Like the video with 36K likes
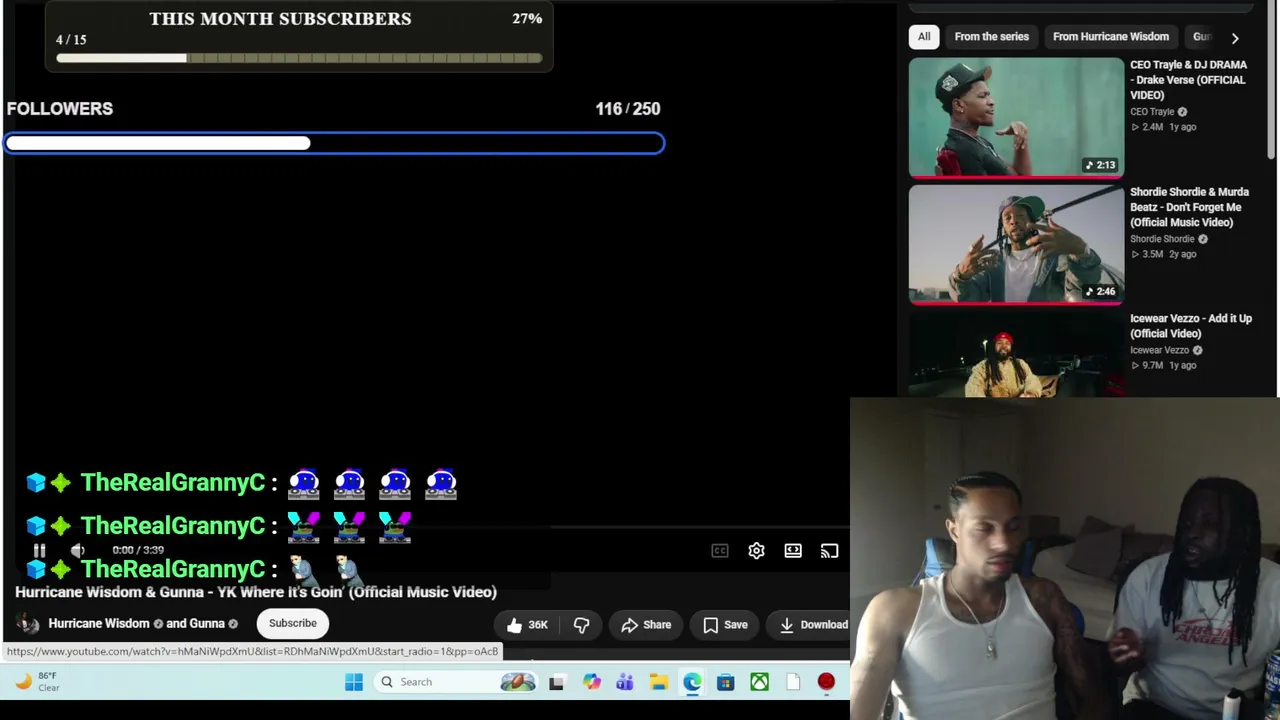Screen dimensions: 1280x720 pyautogui.click(x=527, y=625)
